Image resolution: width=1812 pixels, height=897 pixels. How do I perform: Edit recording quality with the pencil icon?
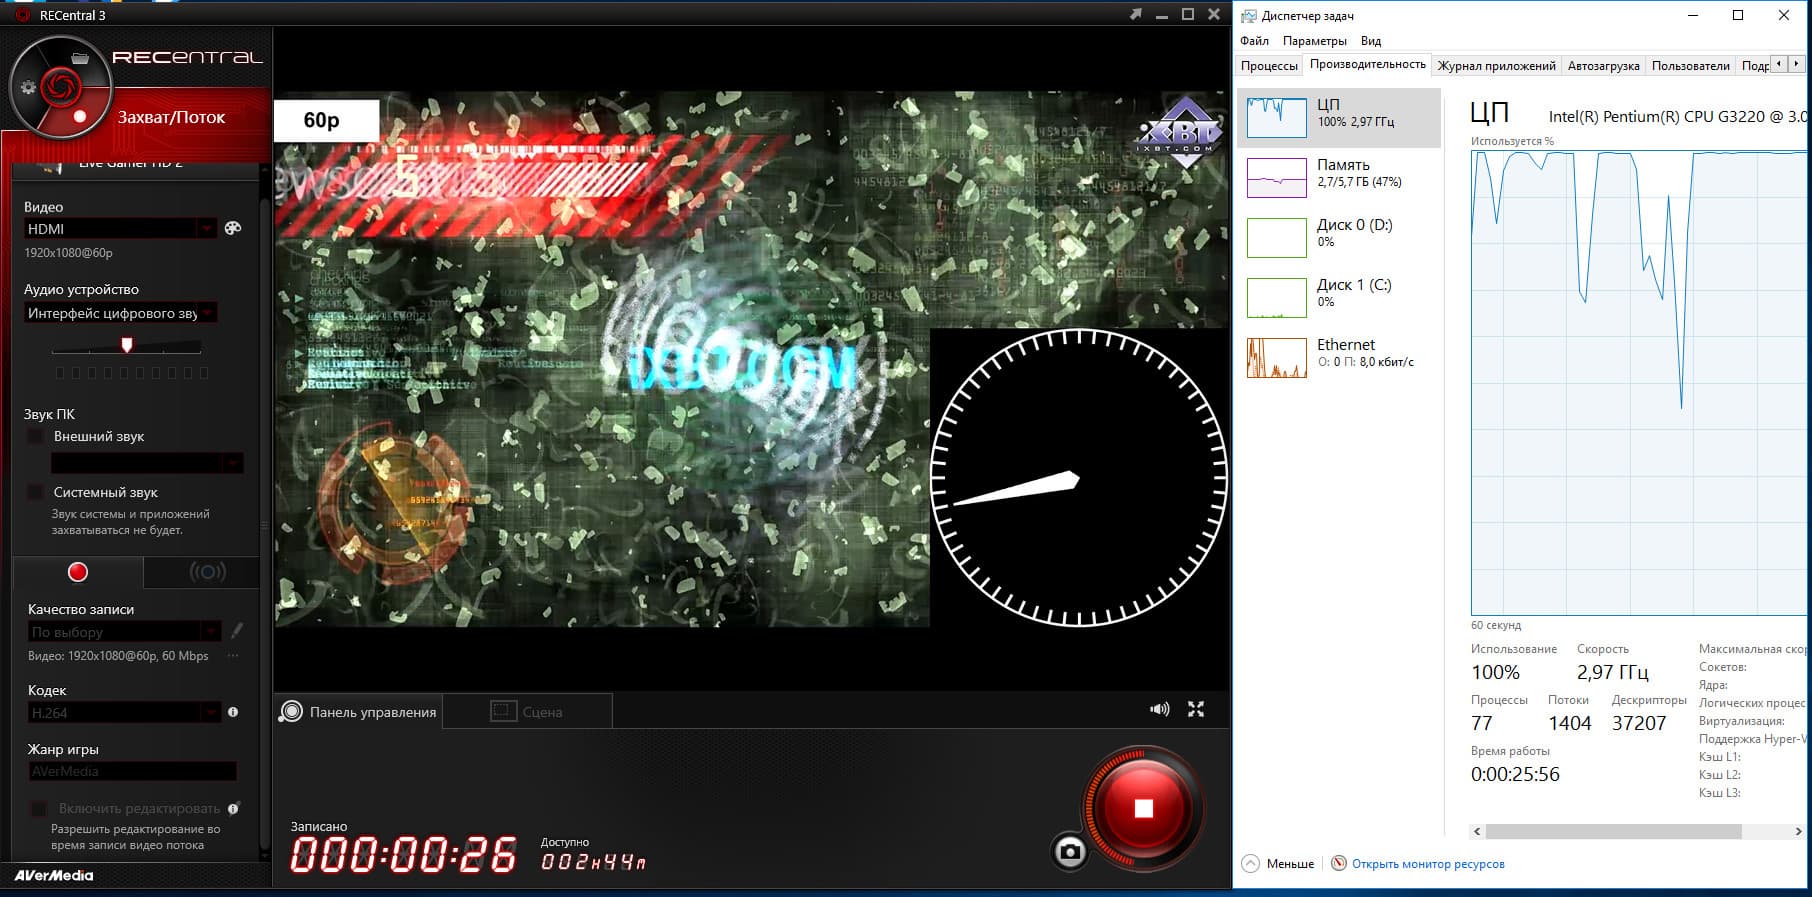pyautogui.click(x=237, y=631)
